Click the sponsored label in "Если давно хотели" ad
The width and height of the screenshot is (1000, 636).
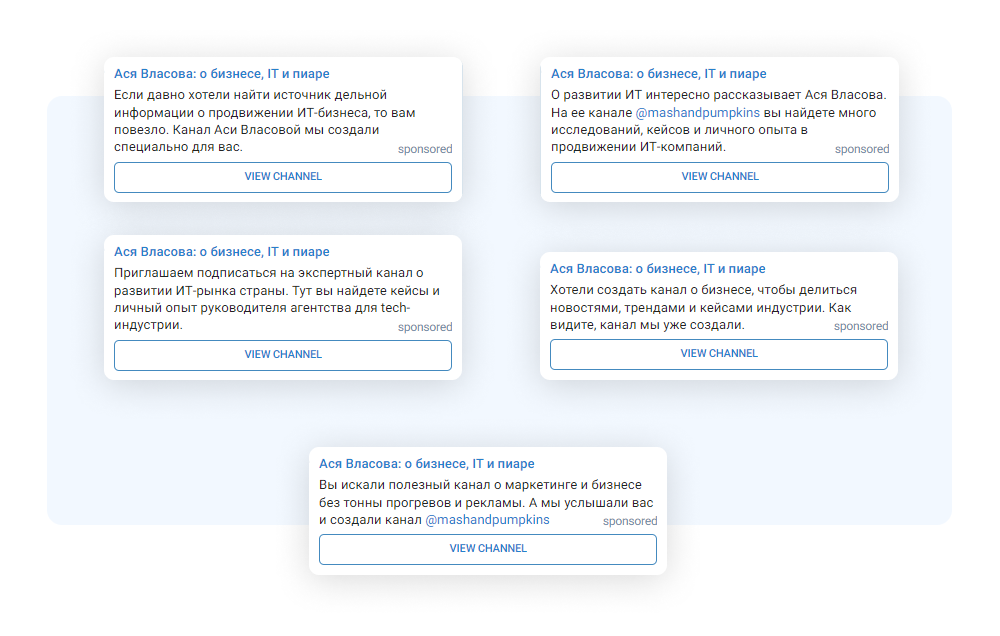[425, 149]
